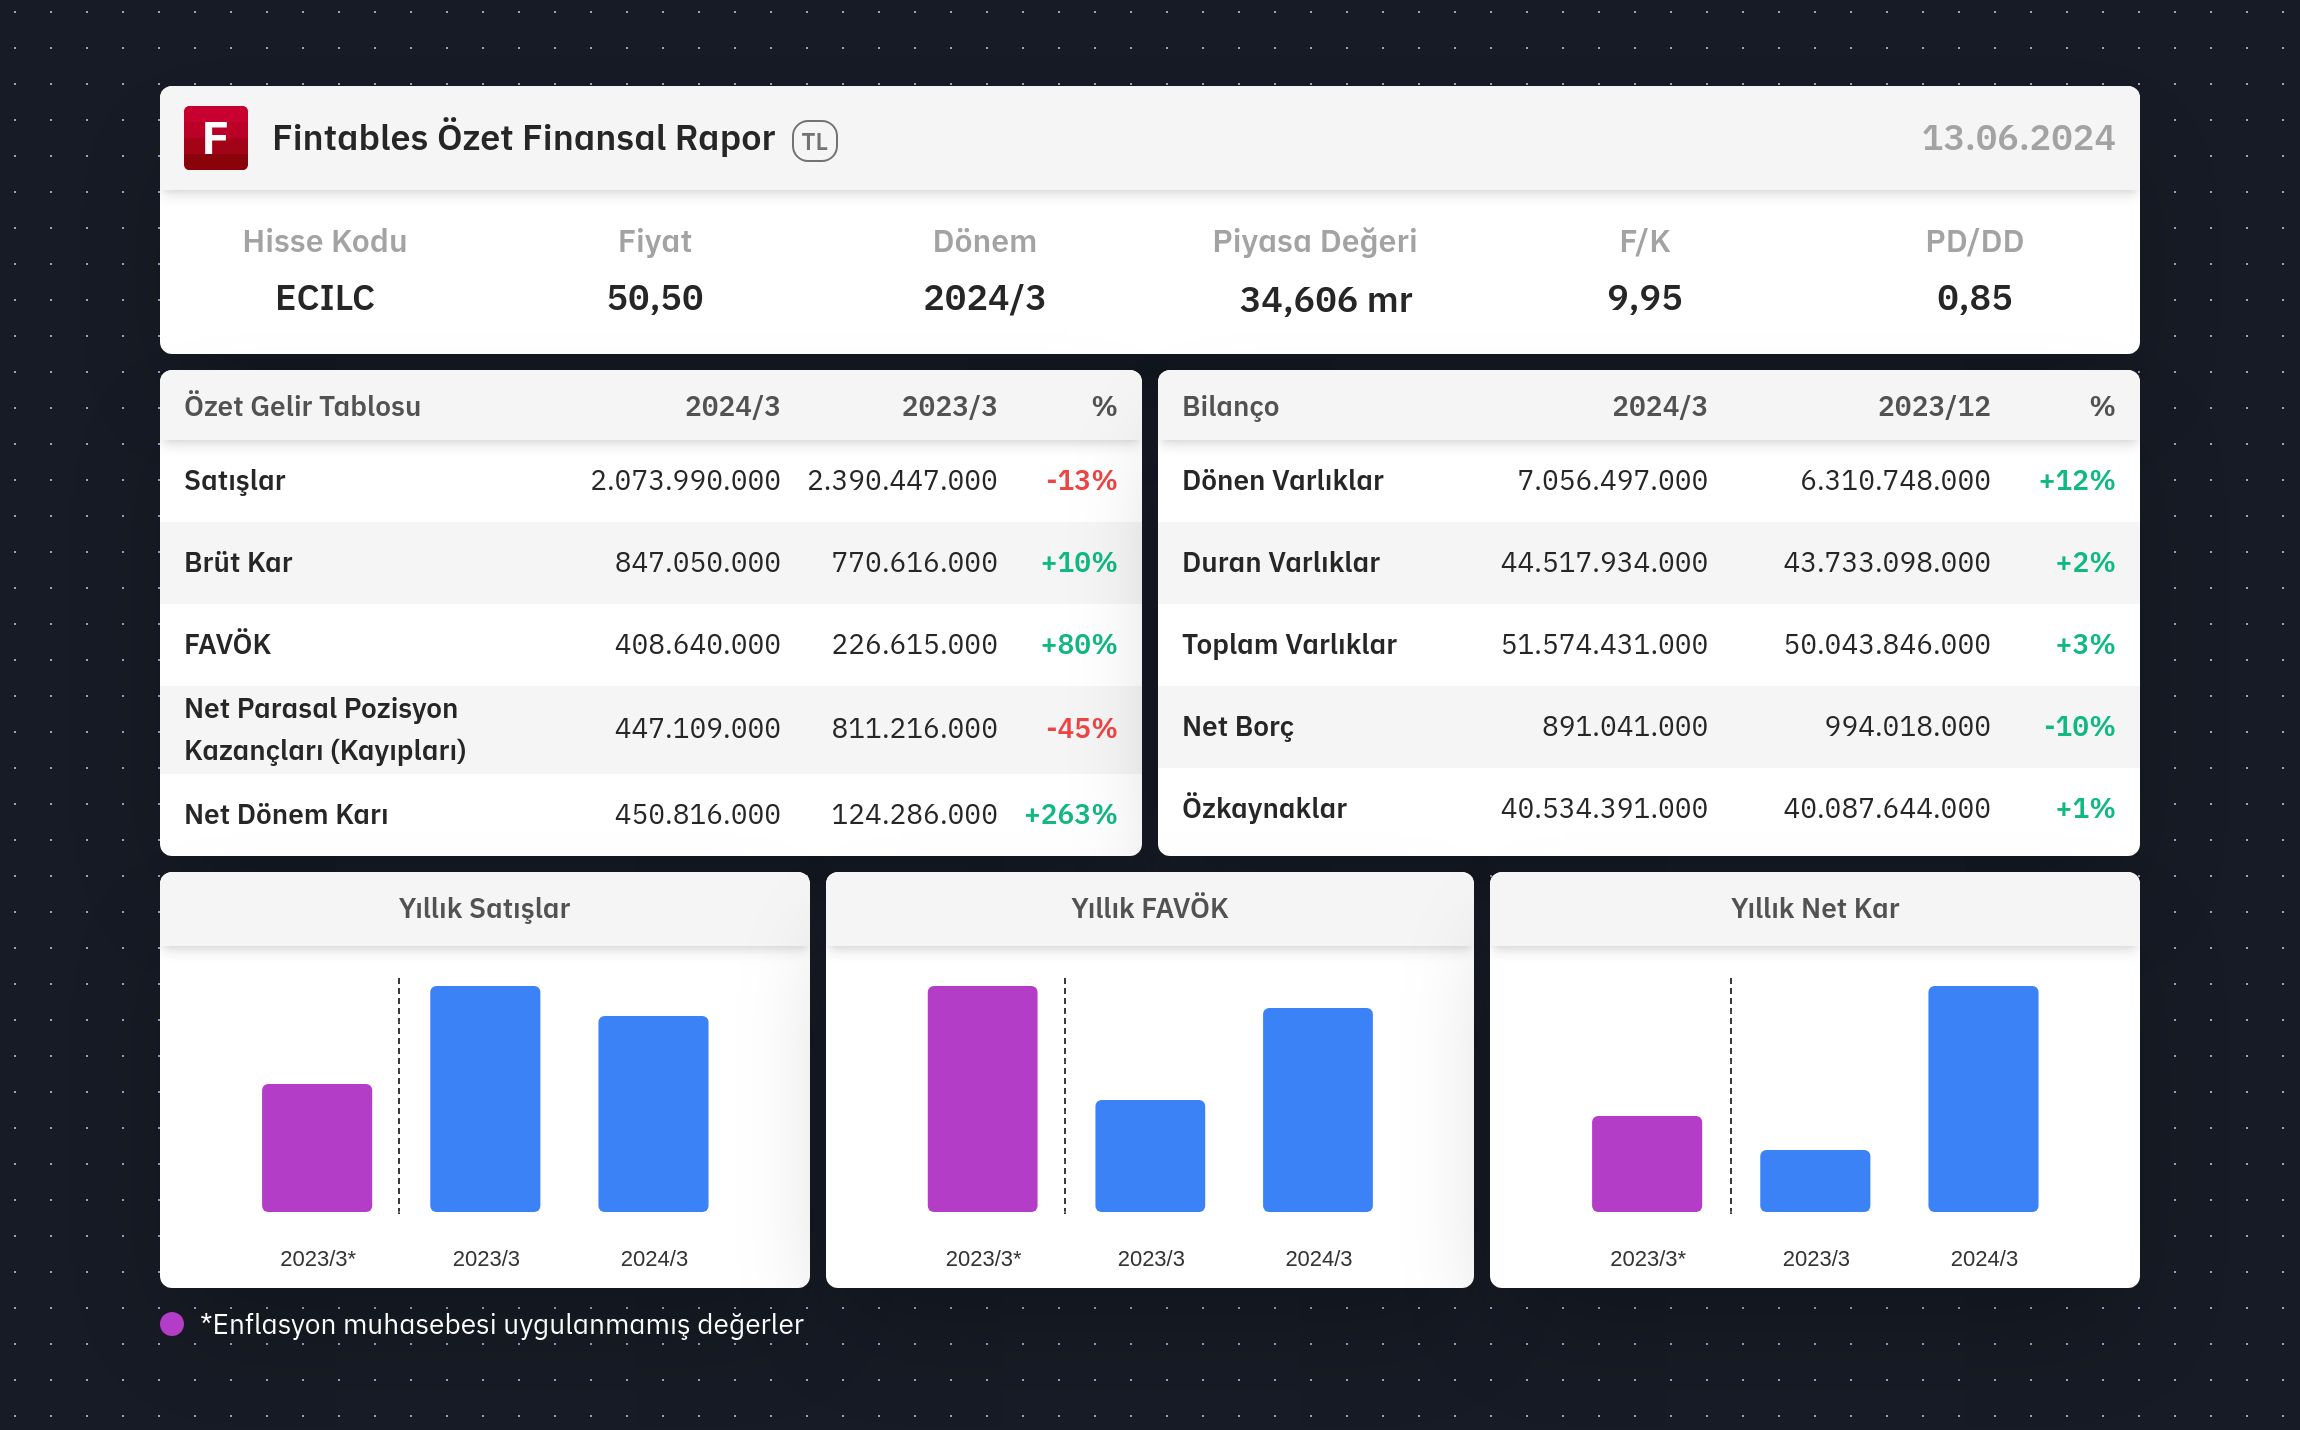Click the red Fintables F logo
This screenshot has height=1430, width=2300.
pos(216,138)
